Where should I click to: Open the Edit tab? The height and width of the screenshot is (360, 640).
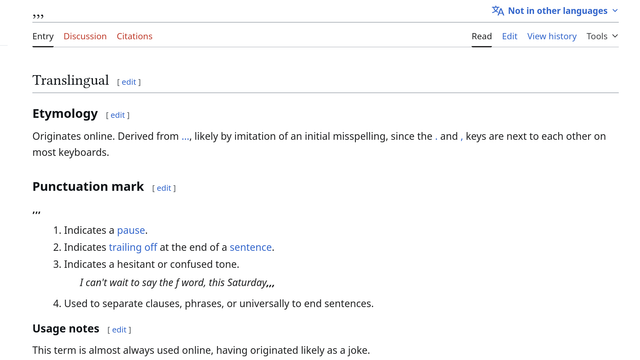(509, 36)
